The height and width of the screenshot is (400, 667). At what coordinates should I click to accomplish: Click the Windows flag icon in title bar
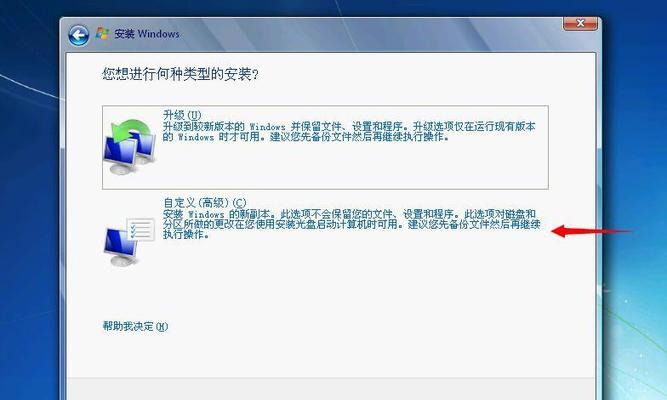(102, 34)
